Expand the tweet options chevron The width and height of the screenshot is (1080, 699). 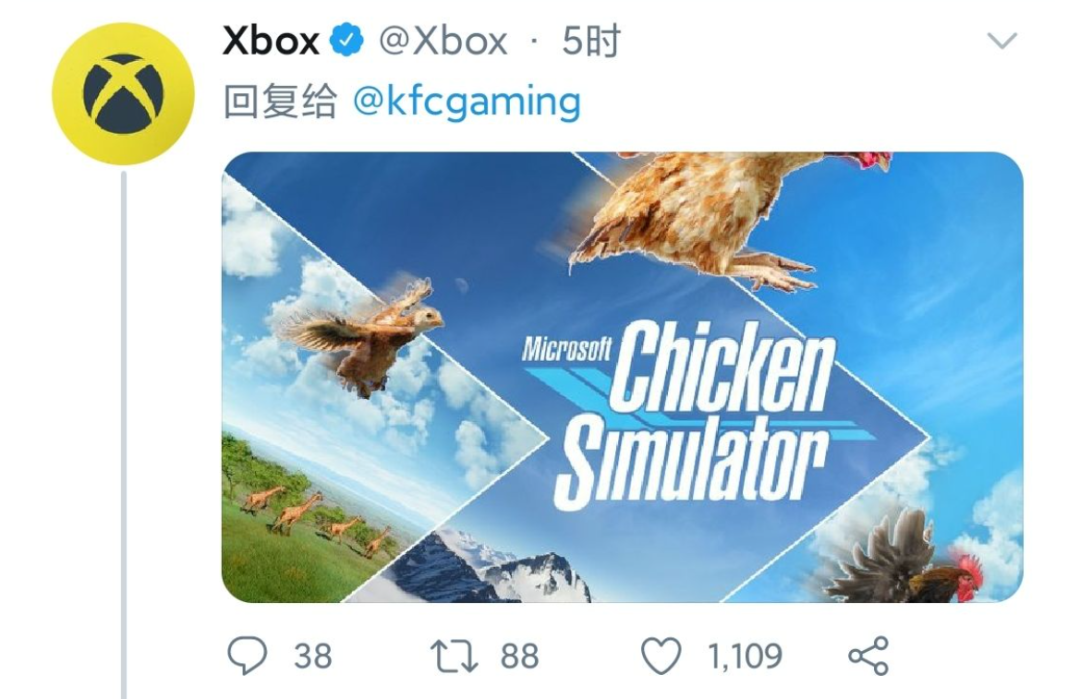click(x=1001, y=41)
